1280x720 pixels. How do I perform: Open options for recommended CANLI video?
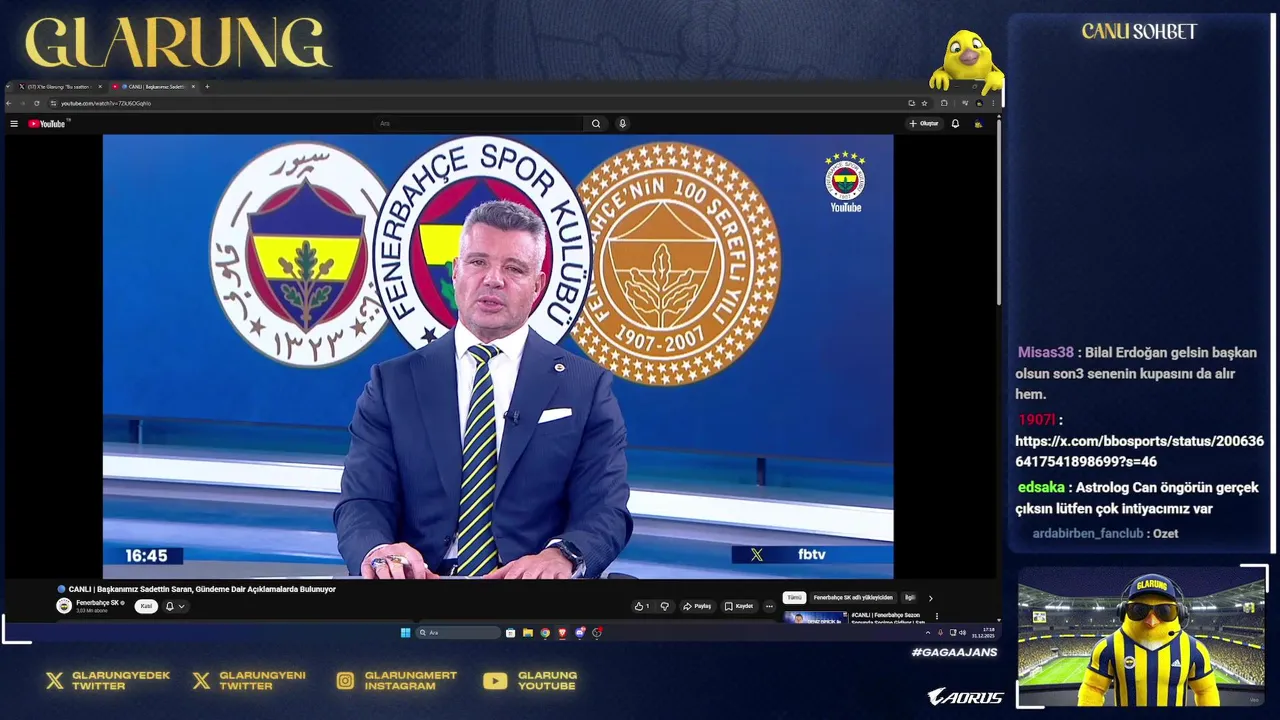pyautogui.click(x=936, y=616)
